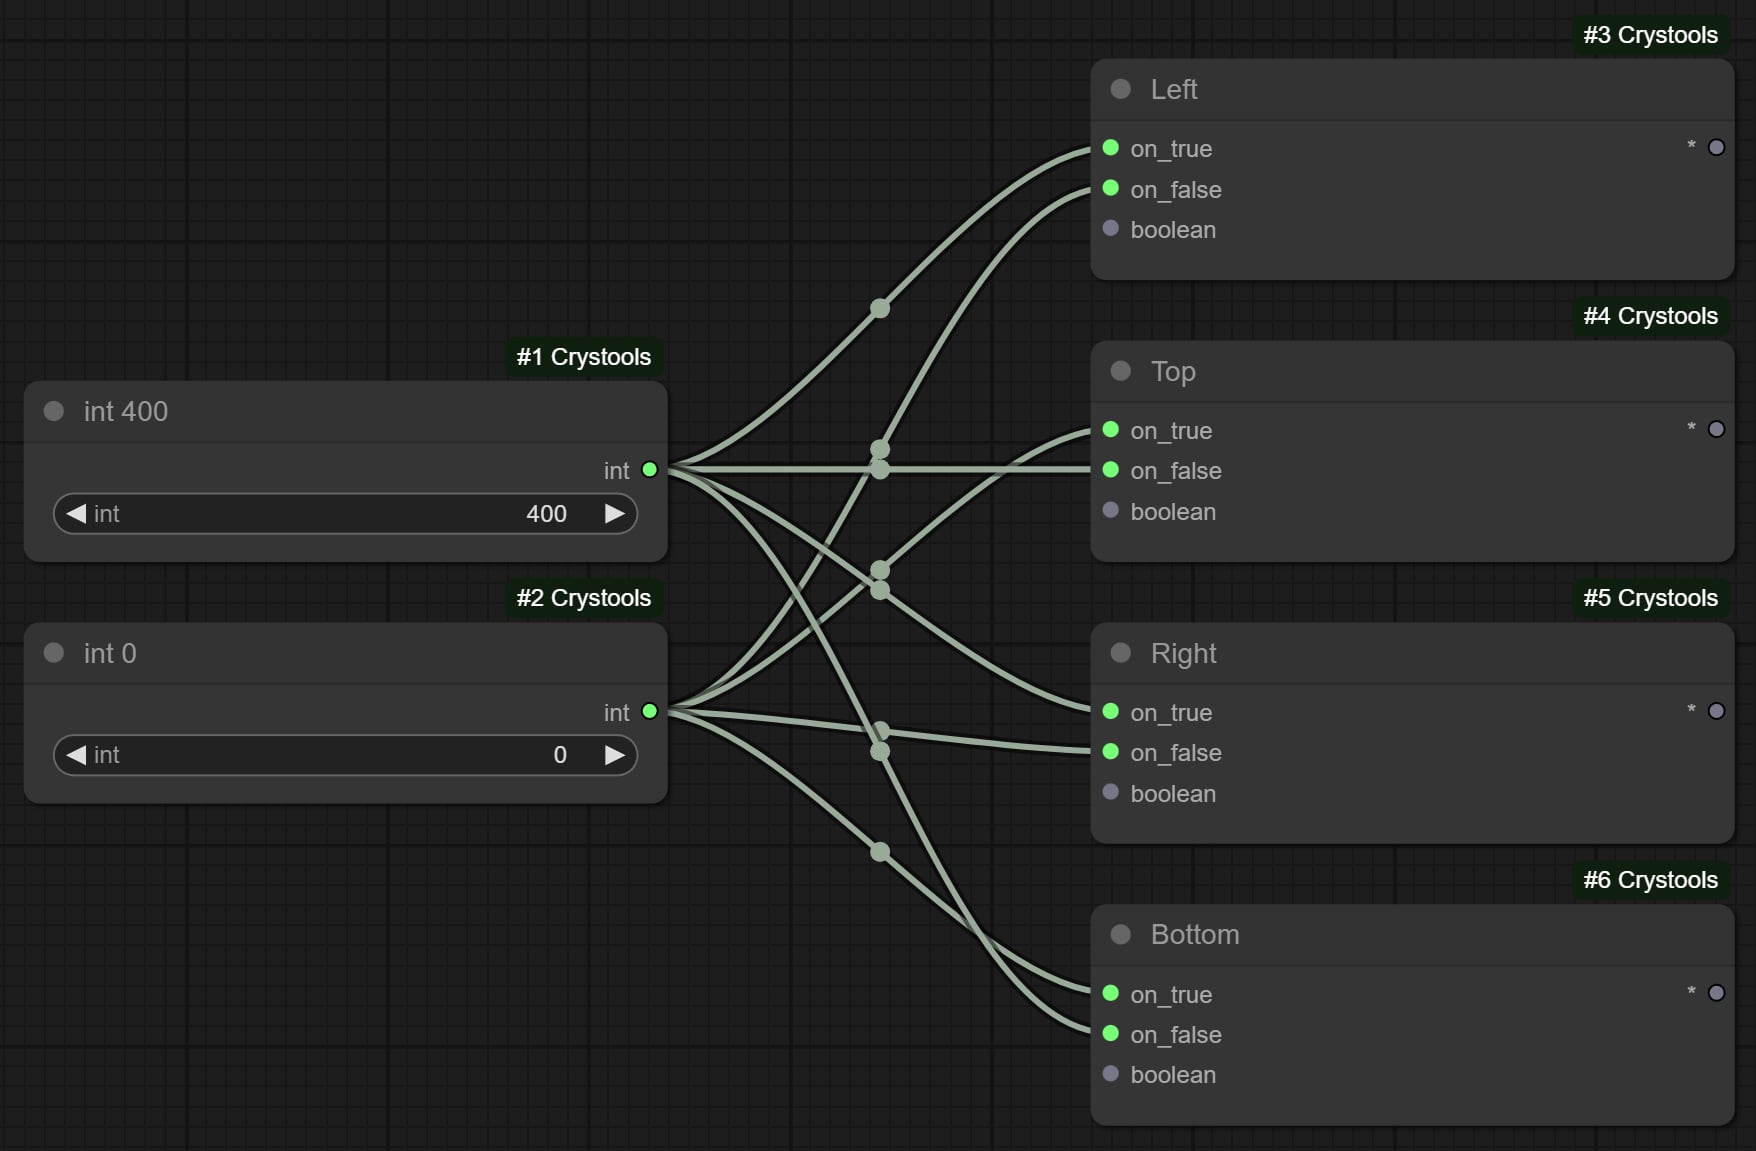Click the int 0 value field
The width and height of the screenshot is (1756, 1151).
pyautogui.click(x=345, y=755)
